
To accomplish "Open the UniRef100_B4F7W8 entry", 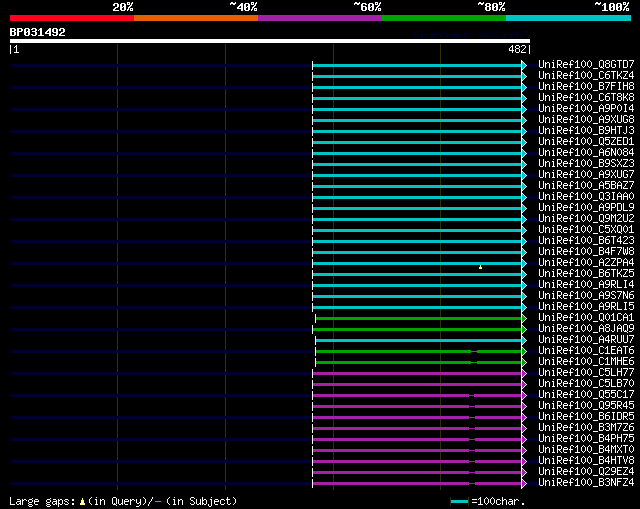I will [586, 252].
